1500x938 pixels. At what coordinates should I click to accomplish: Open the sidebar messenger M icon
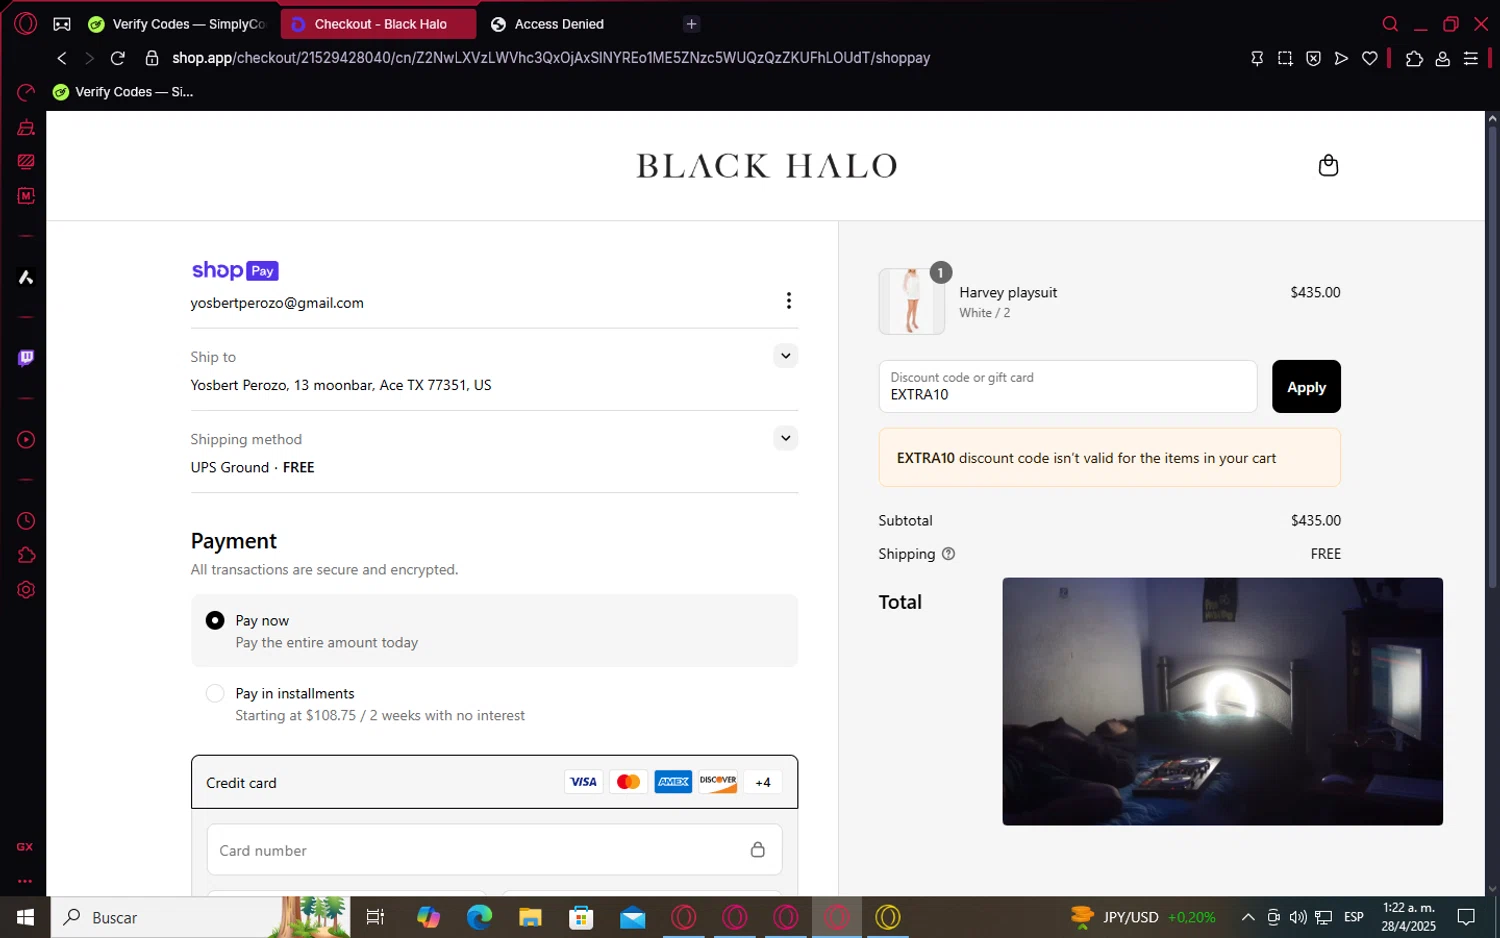(26, 196)
